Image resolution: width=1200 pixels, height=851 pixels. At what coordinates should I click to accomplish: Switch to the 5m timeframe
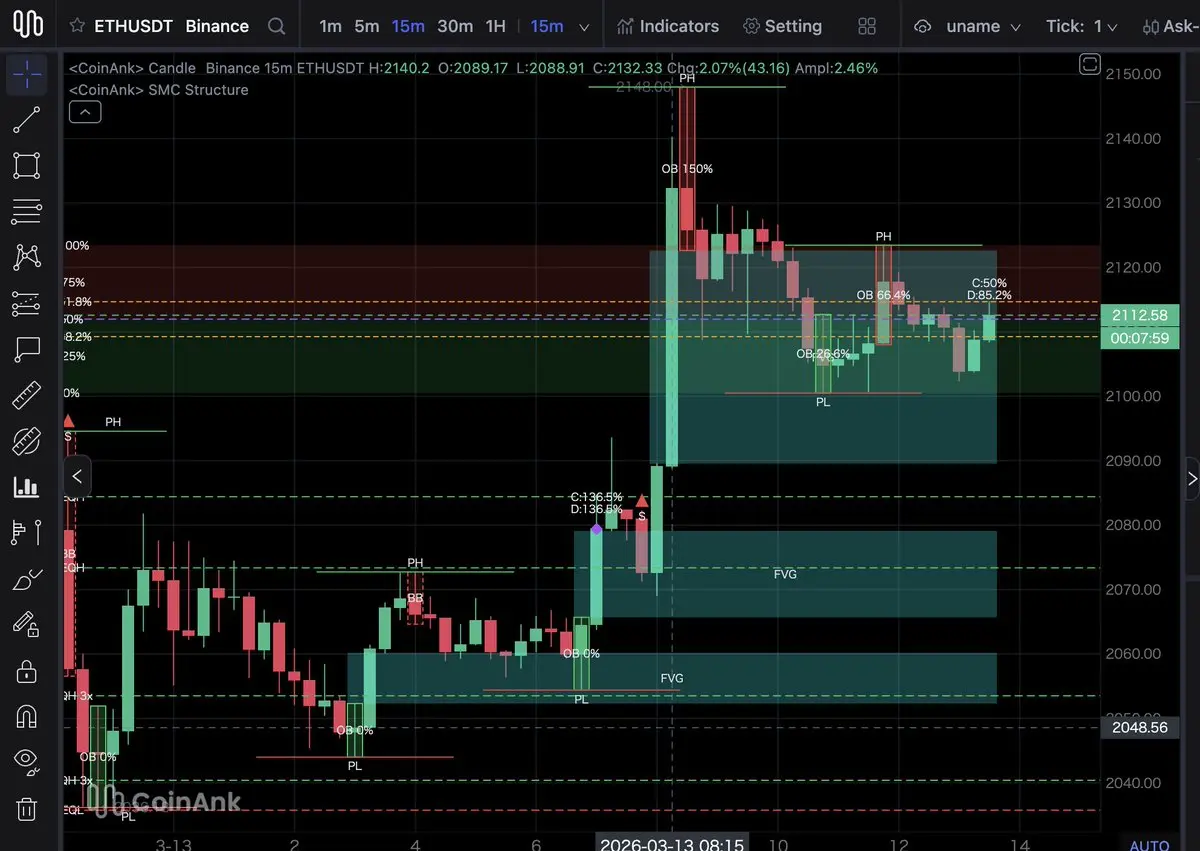click(366, 26)
